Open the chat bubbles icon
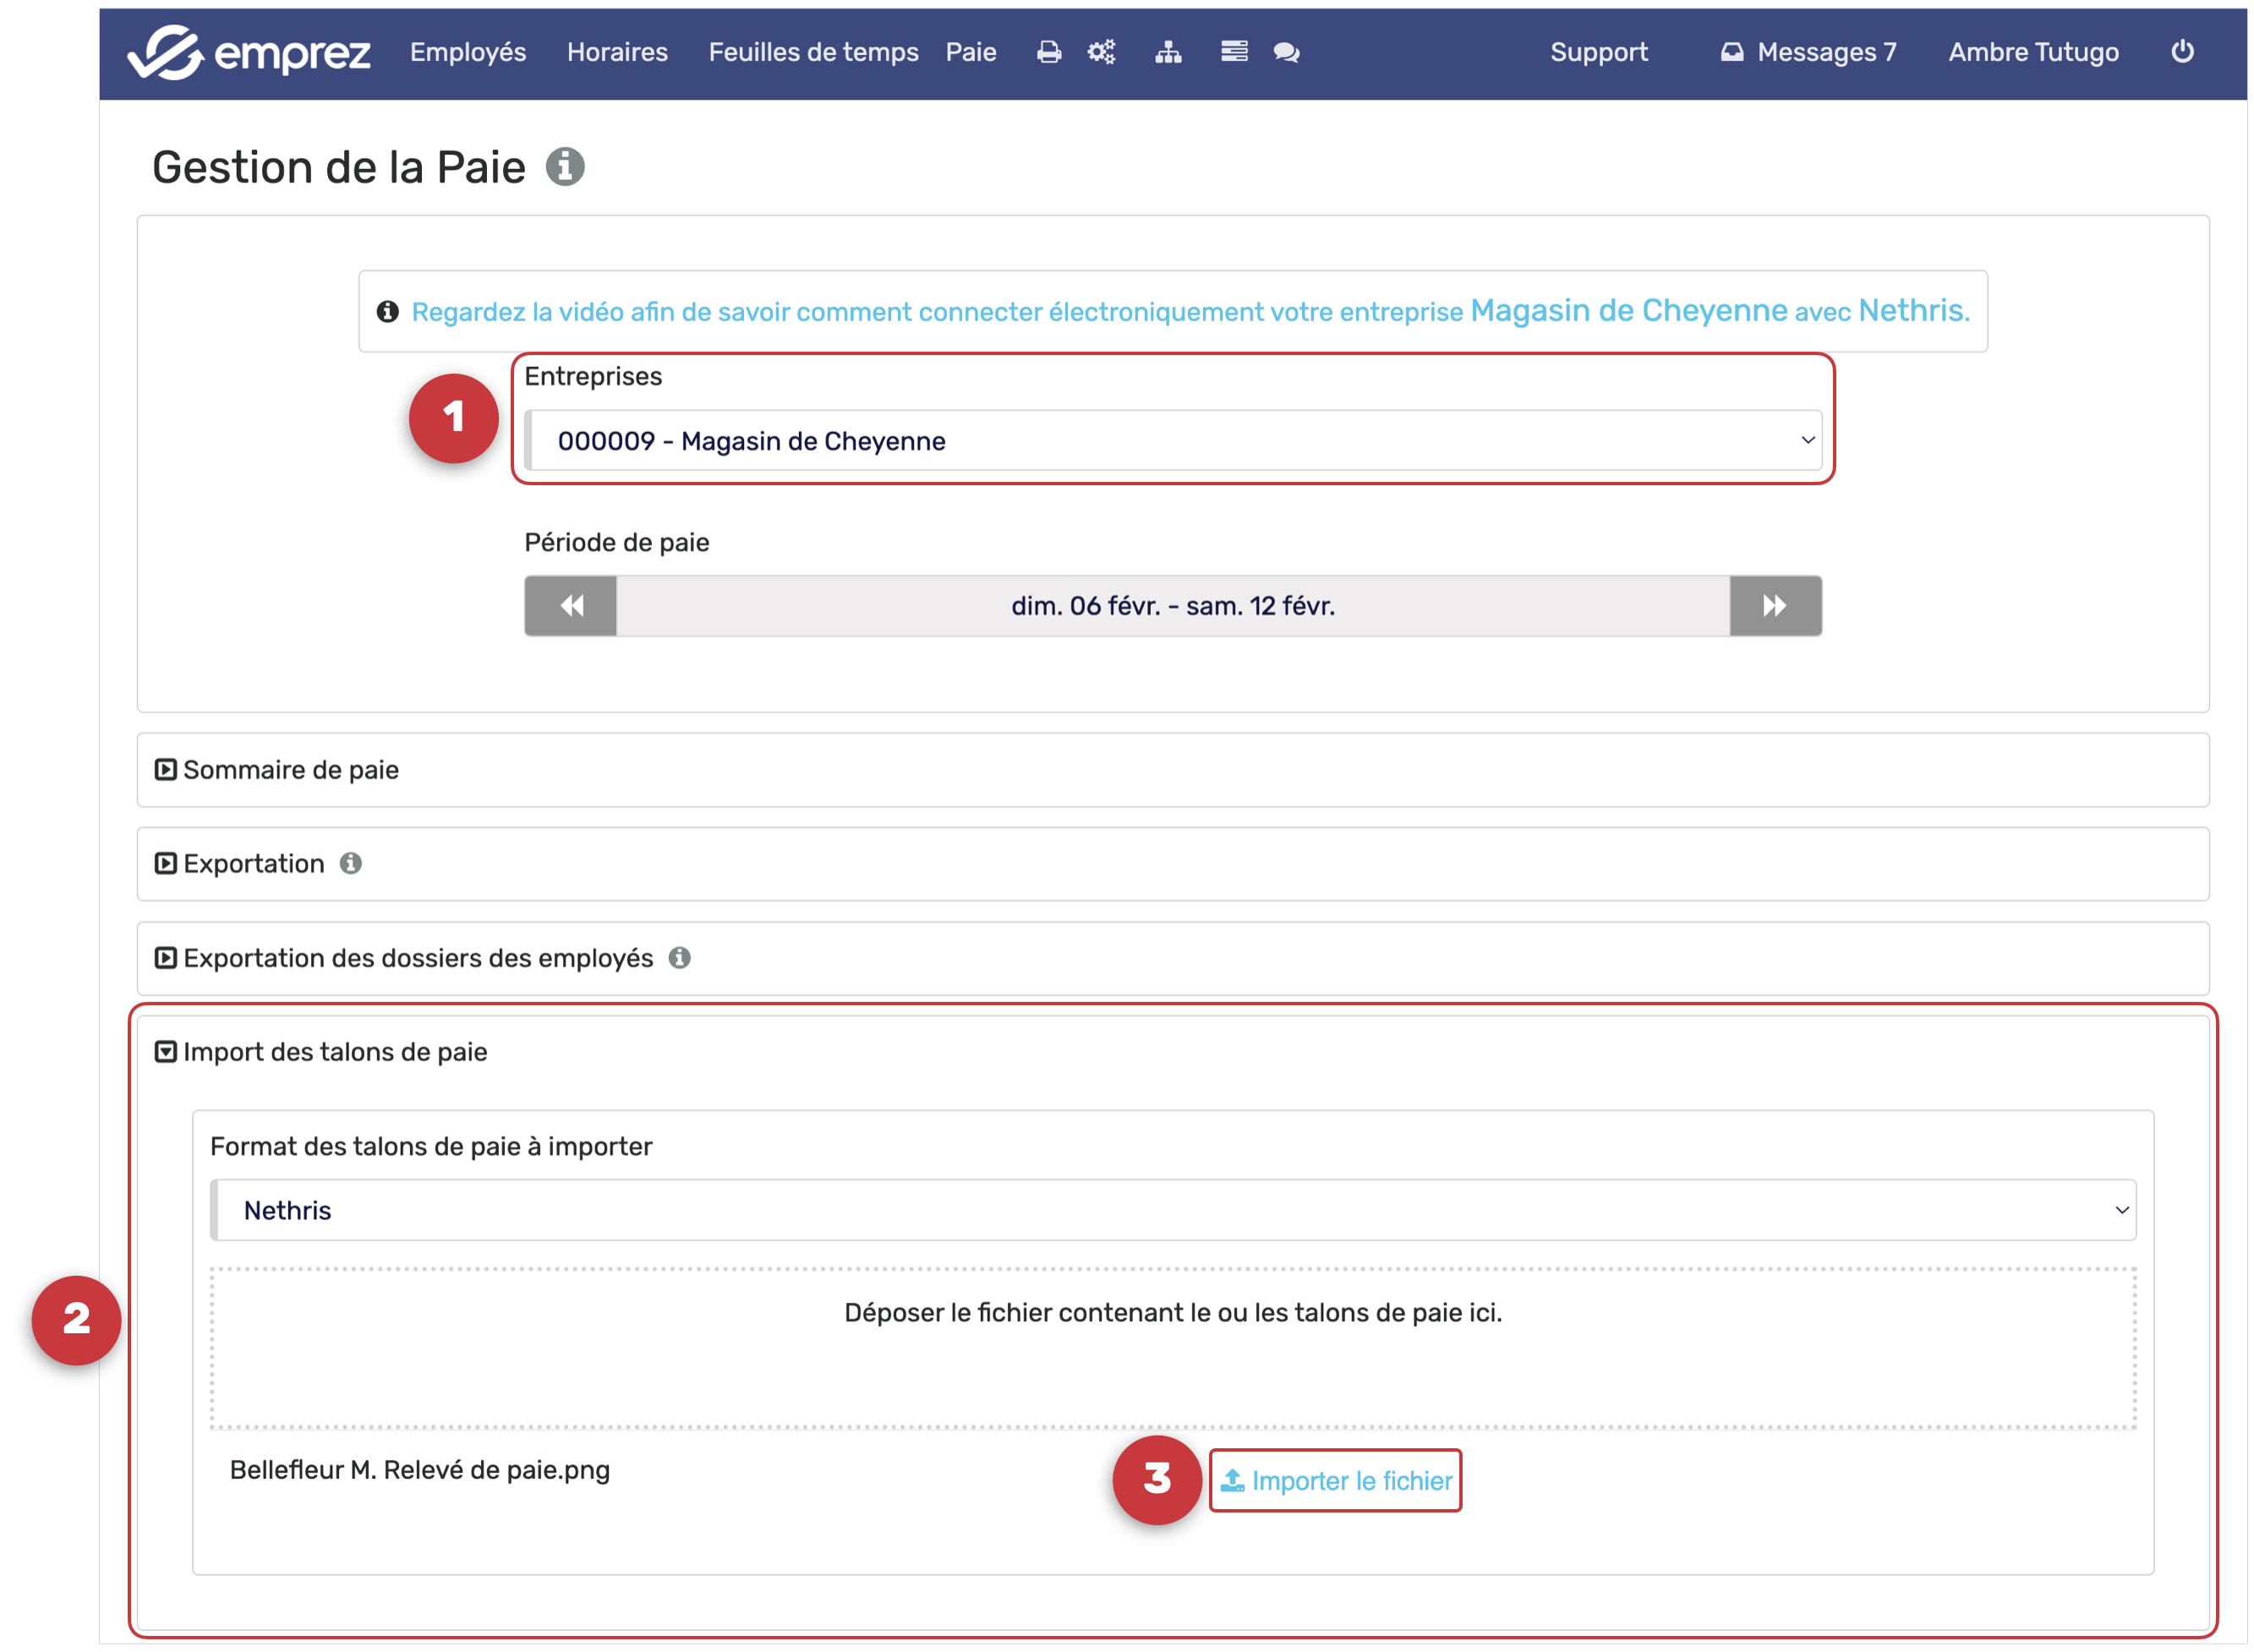Image resolution: width=2254 pixels, height=1652 pixels. point(1287,52)
